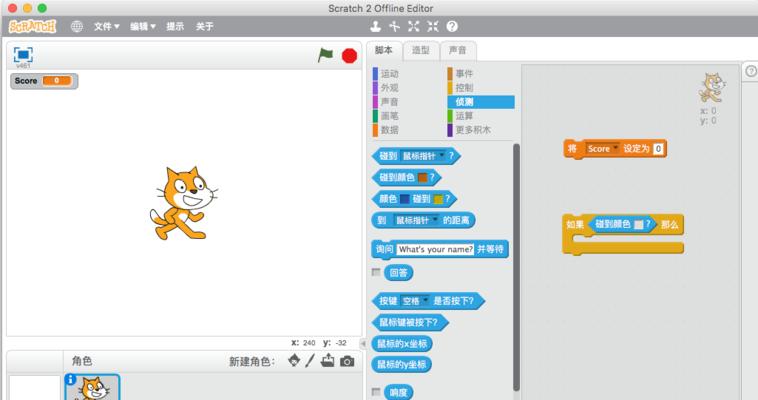Click the Scratch logo
The height and width of the screenshot is (400, 758).
[32, 26]
